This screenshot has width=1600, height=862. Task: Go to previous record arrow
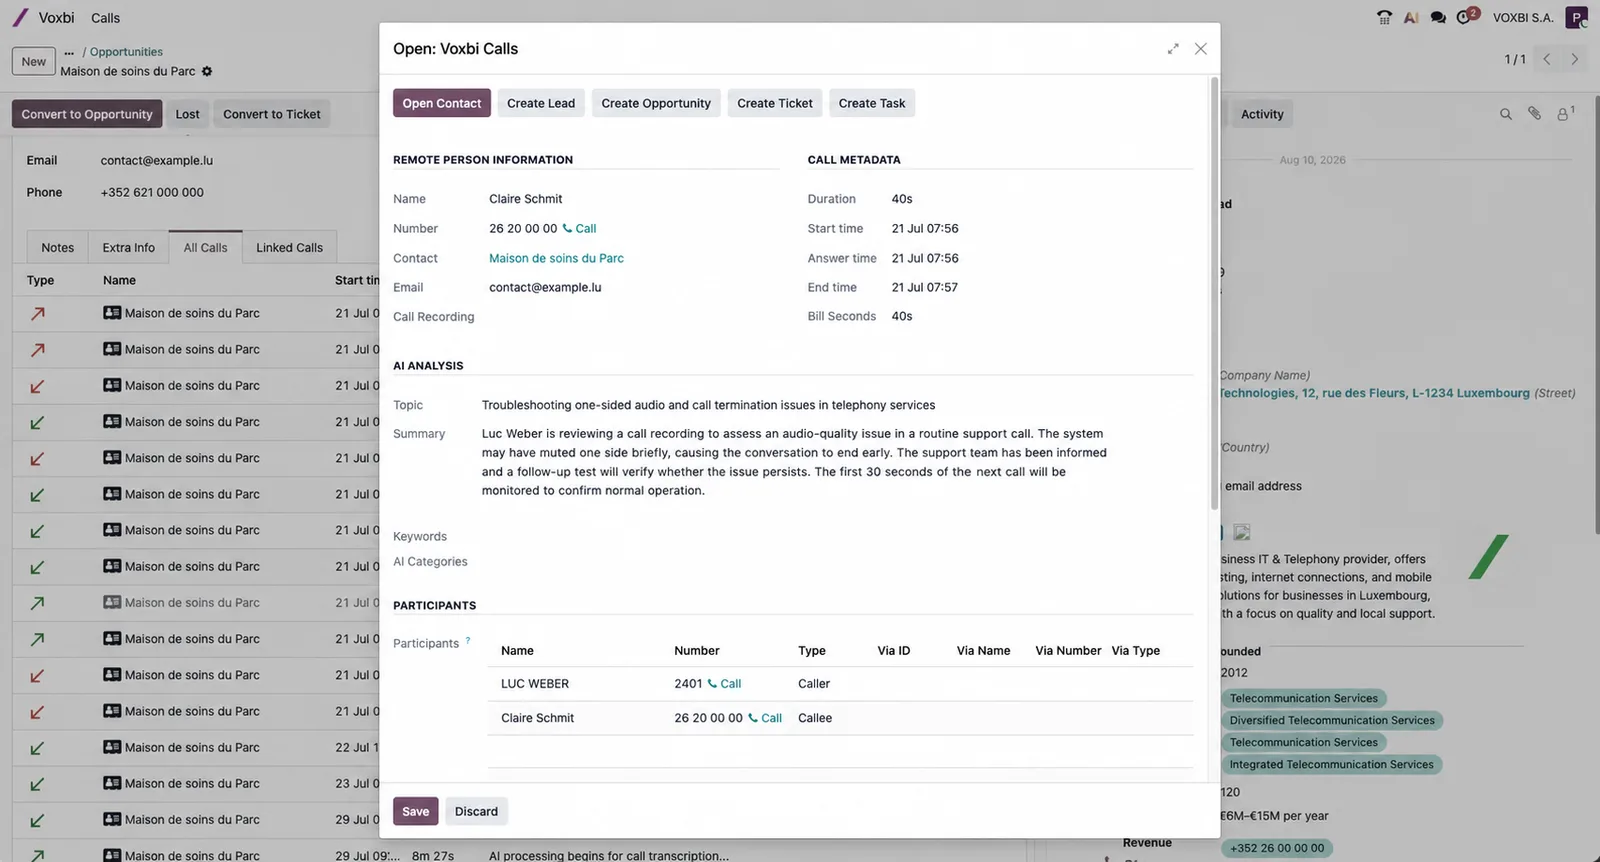coord(1546,59)
